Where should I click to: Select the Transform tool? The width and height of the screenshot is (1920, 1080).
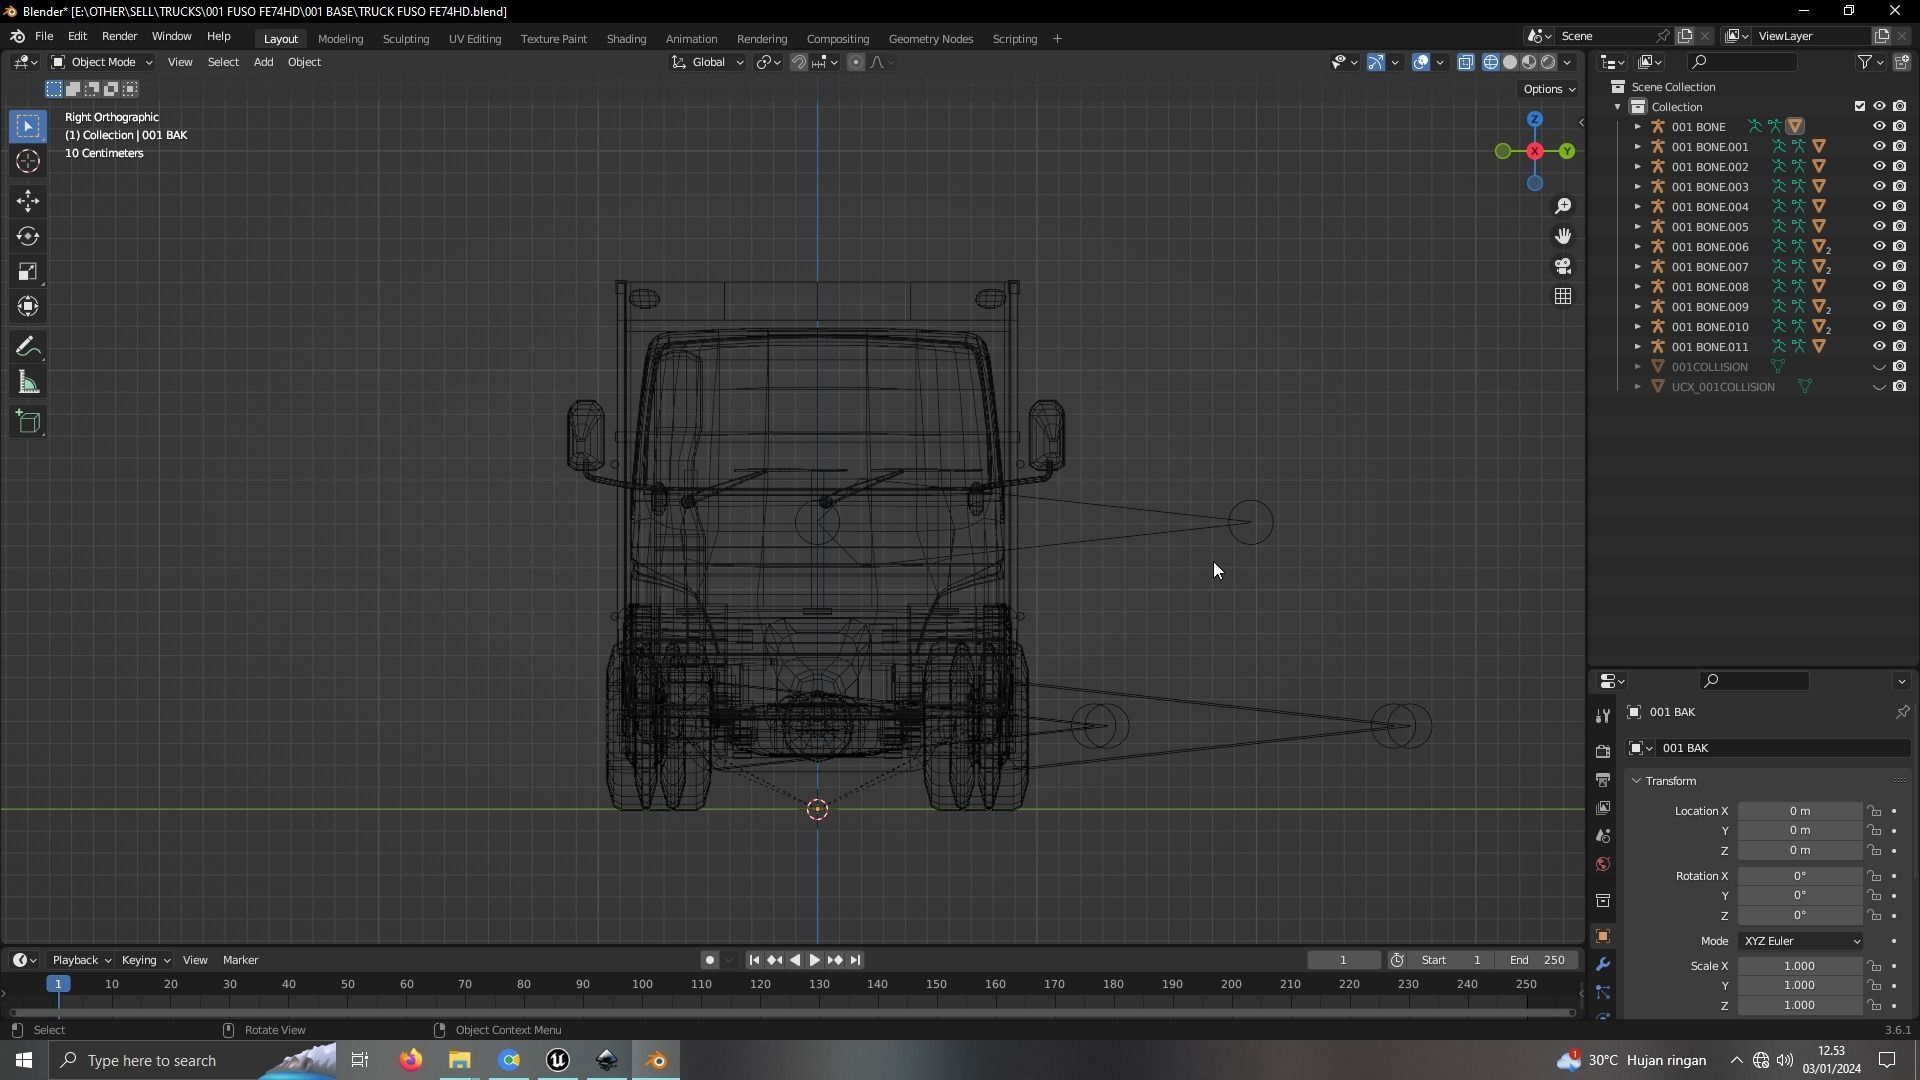(28, 307)
